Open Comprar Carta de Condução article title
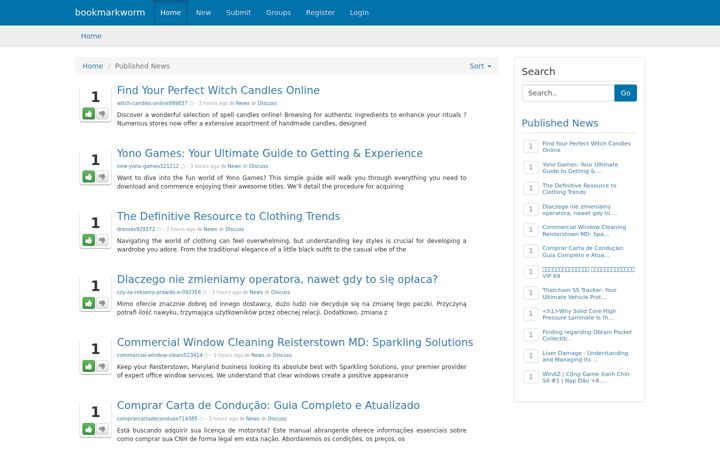The width and height of the screenshot is (720, 450). (x=268, y=405)
